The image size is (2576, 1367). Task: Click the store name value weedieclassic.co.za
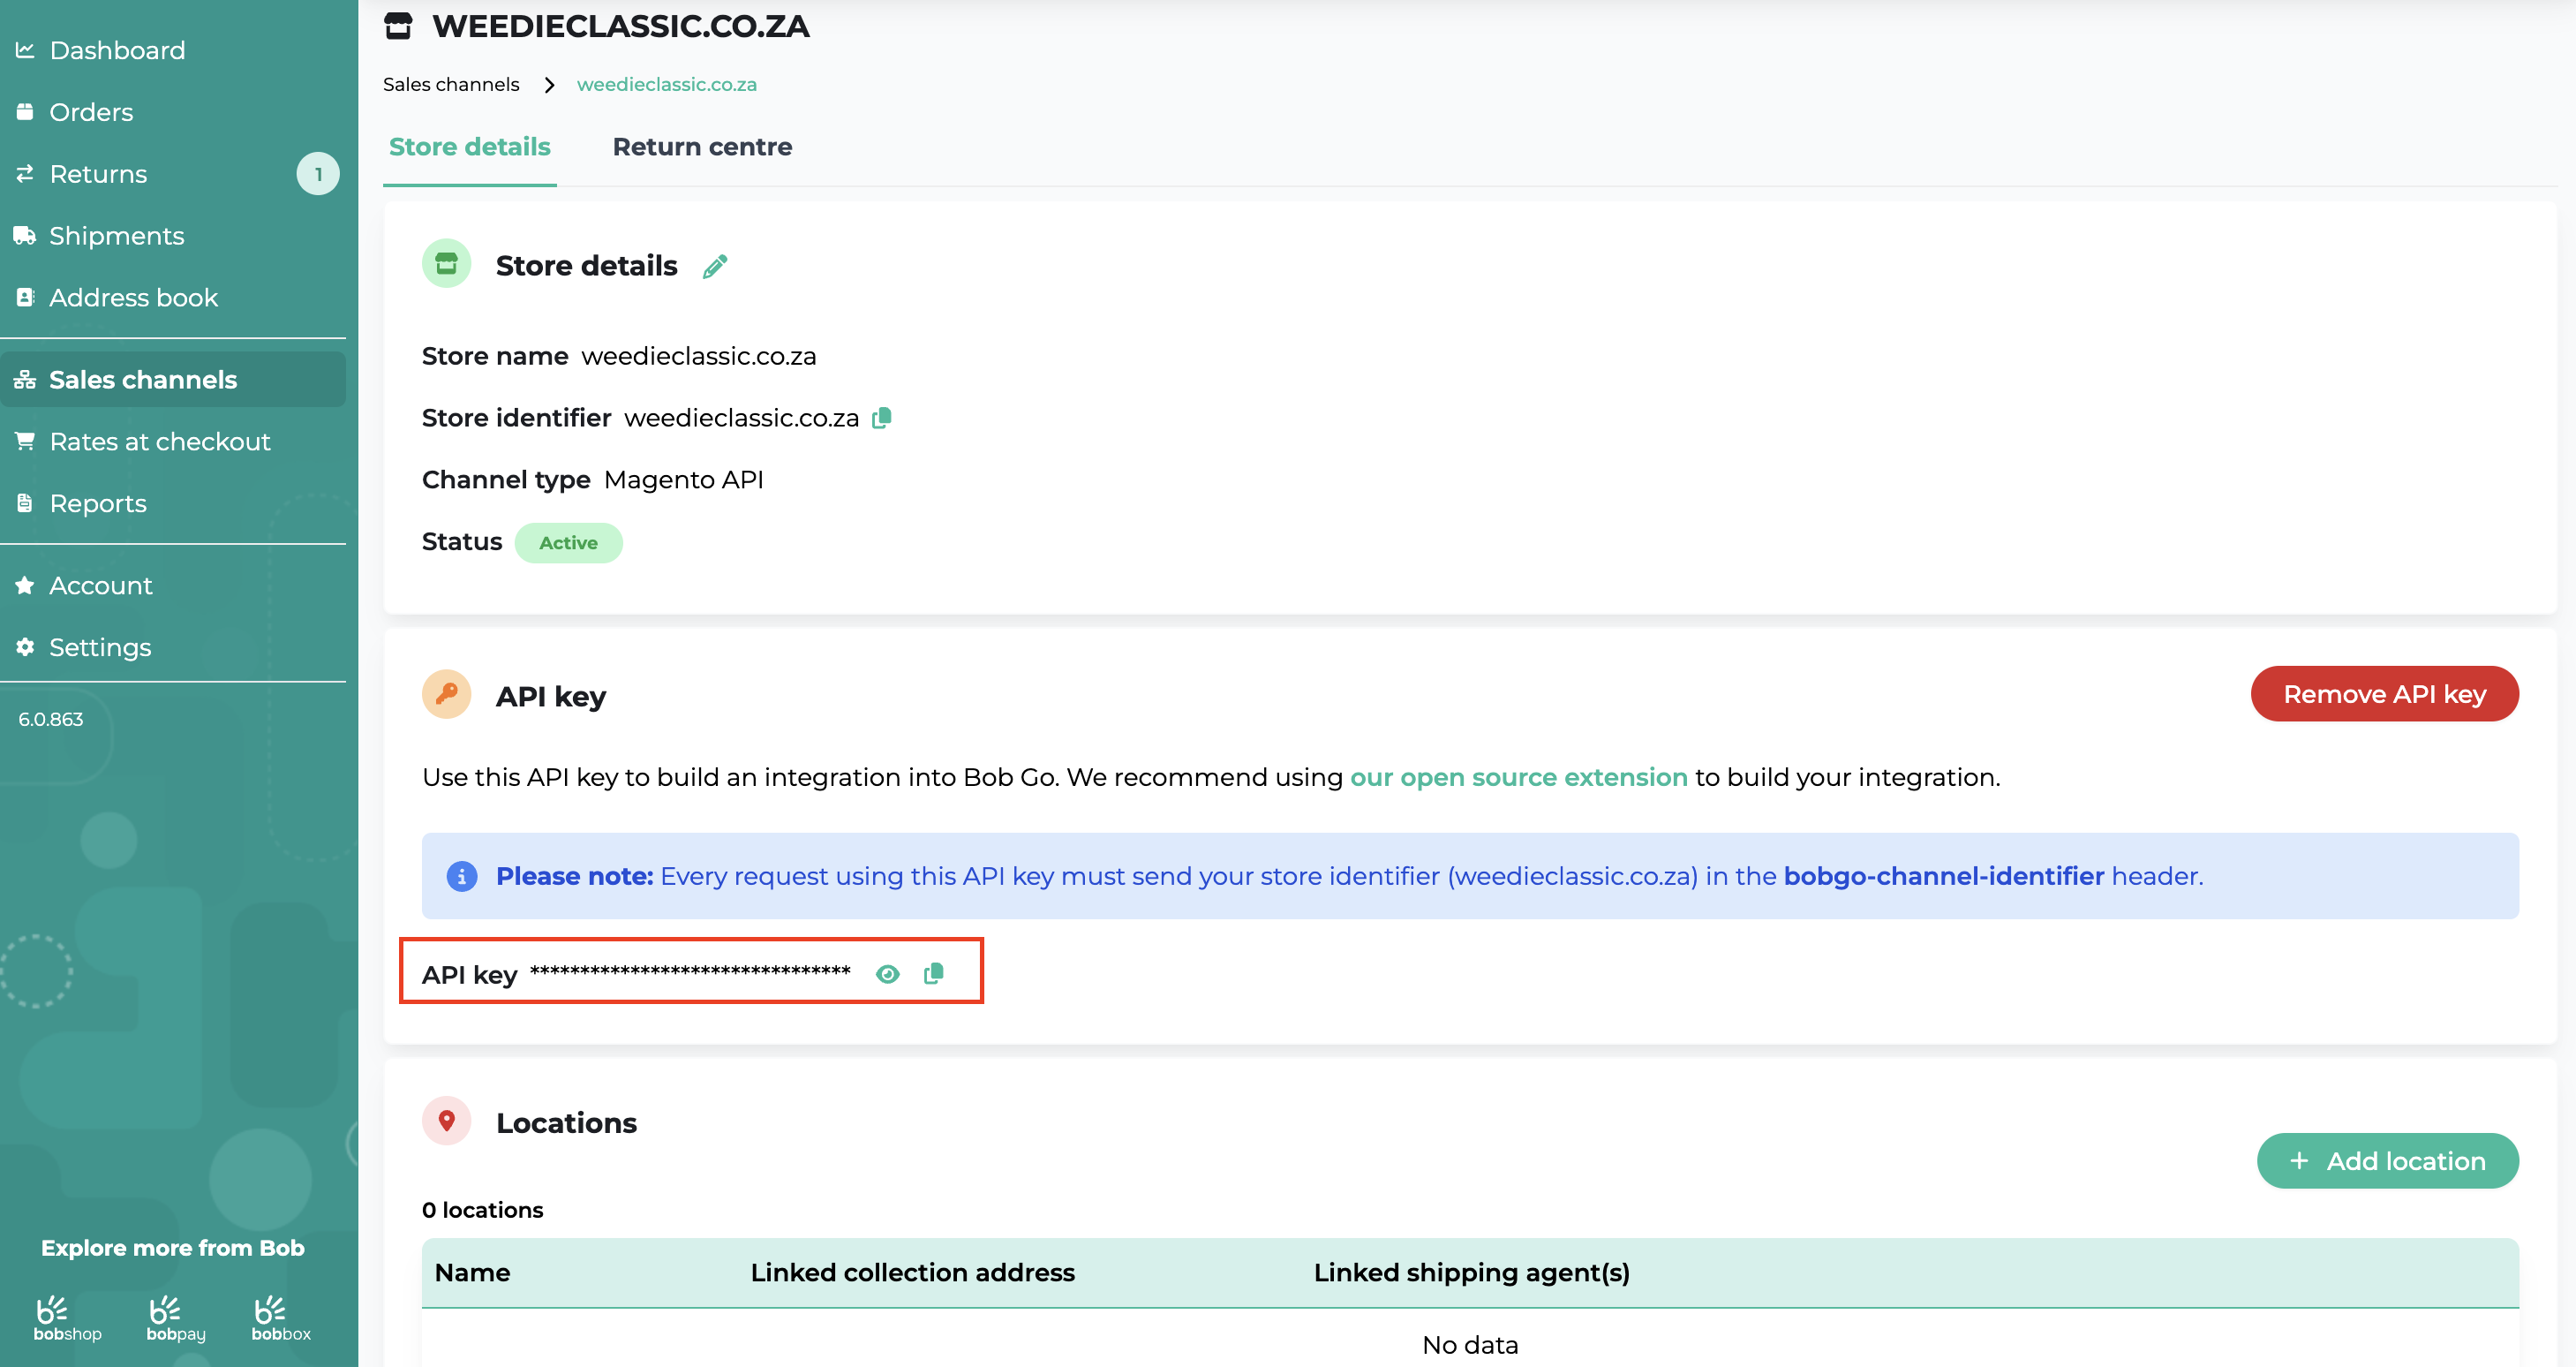(x=699, y=356)
